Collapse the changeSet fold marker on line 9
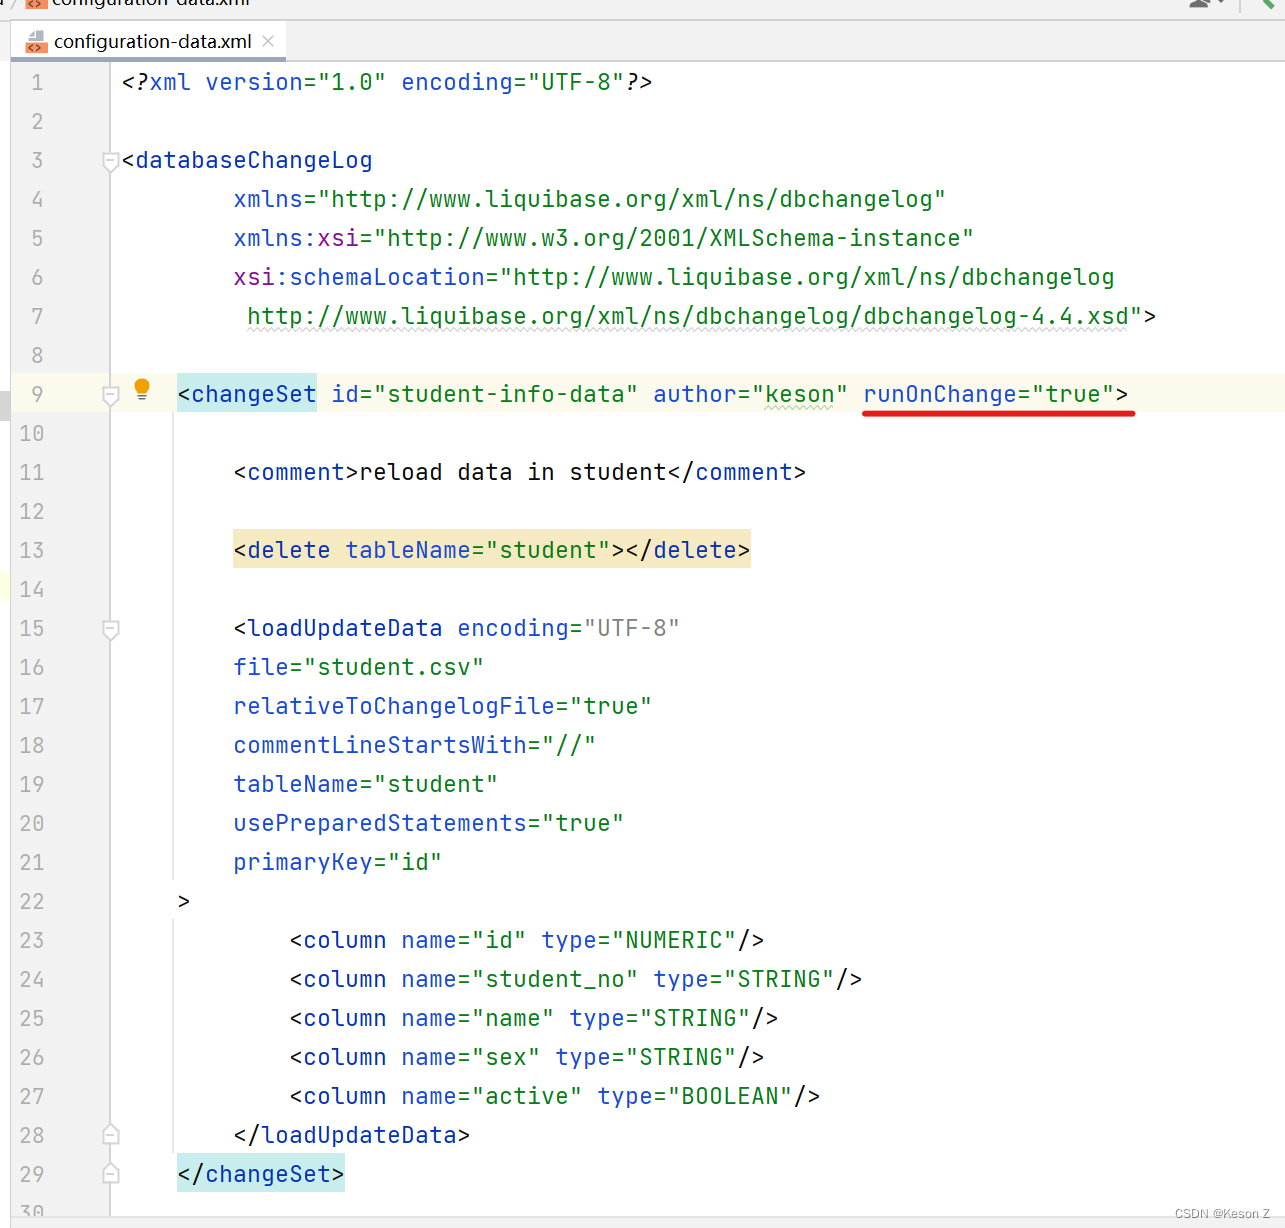This screenshot has width=1285, height=1228. point(111,395)
